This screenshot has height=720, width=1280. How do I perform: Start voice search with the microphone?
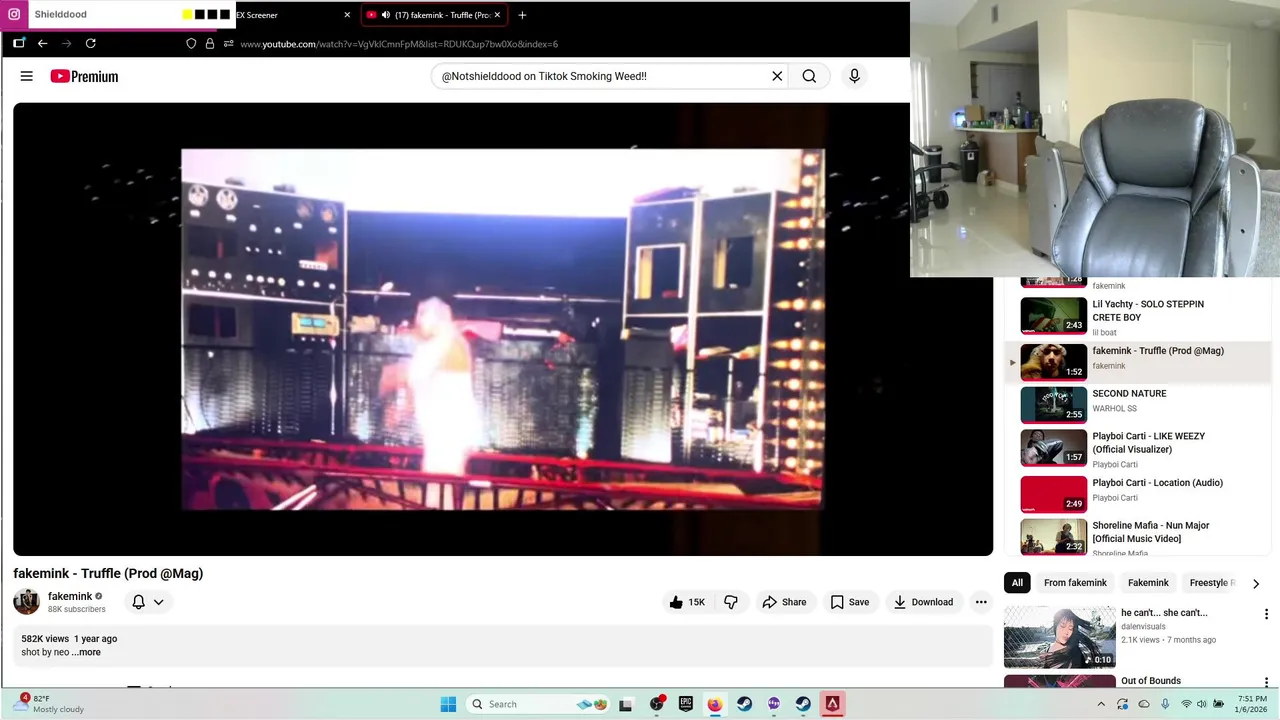pos(854,76)
